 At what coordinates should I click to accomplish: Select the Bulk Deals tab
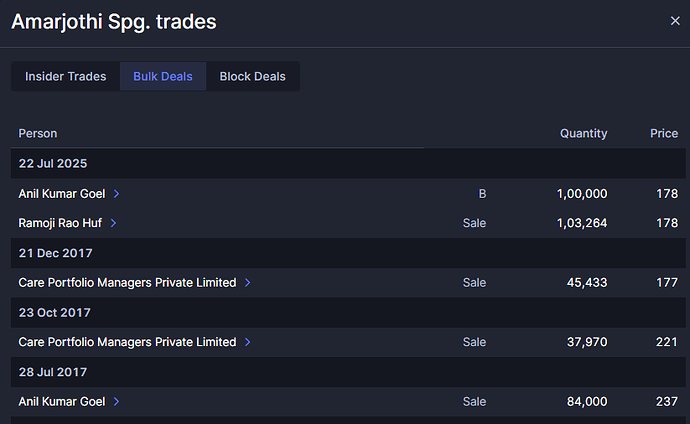coord(163,77)
